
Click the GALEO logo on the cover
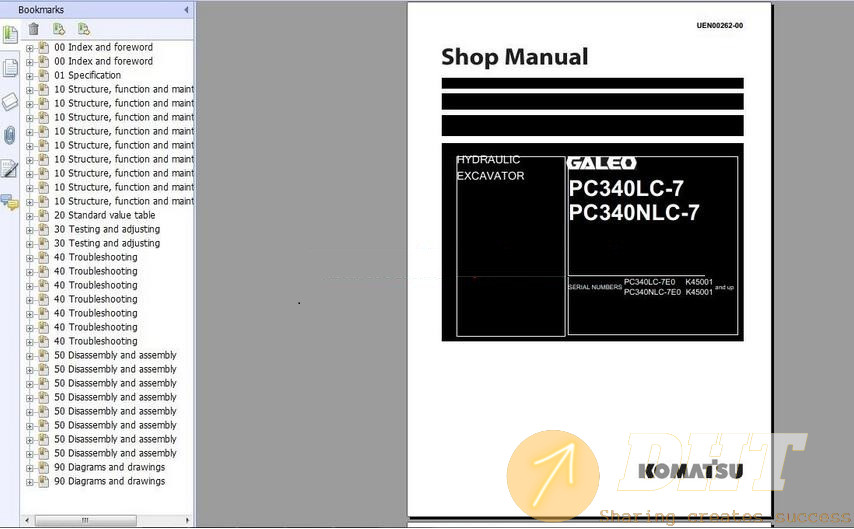click(x=602, y=163)
